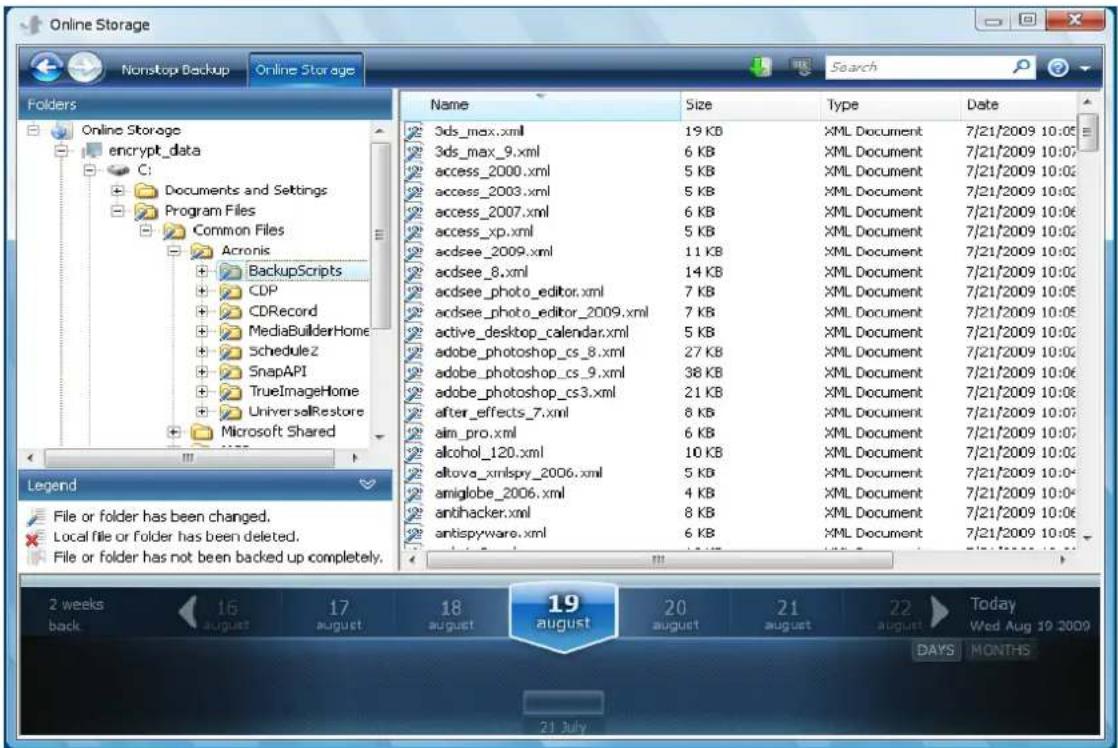Click file icon of antihacker.xml
Image resolution: width=1118 pixels, height=748 pixels.
414,513
